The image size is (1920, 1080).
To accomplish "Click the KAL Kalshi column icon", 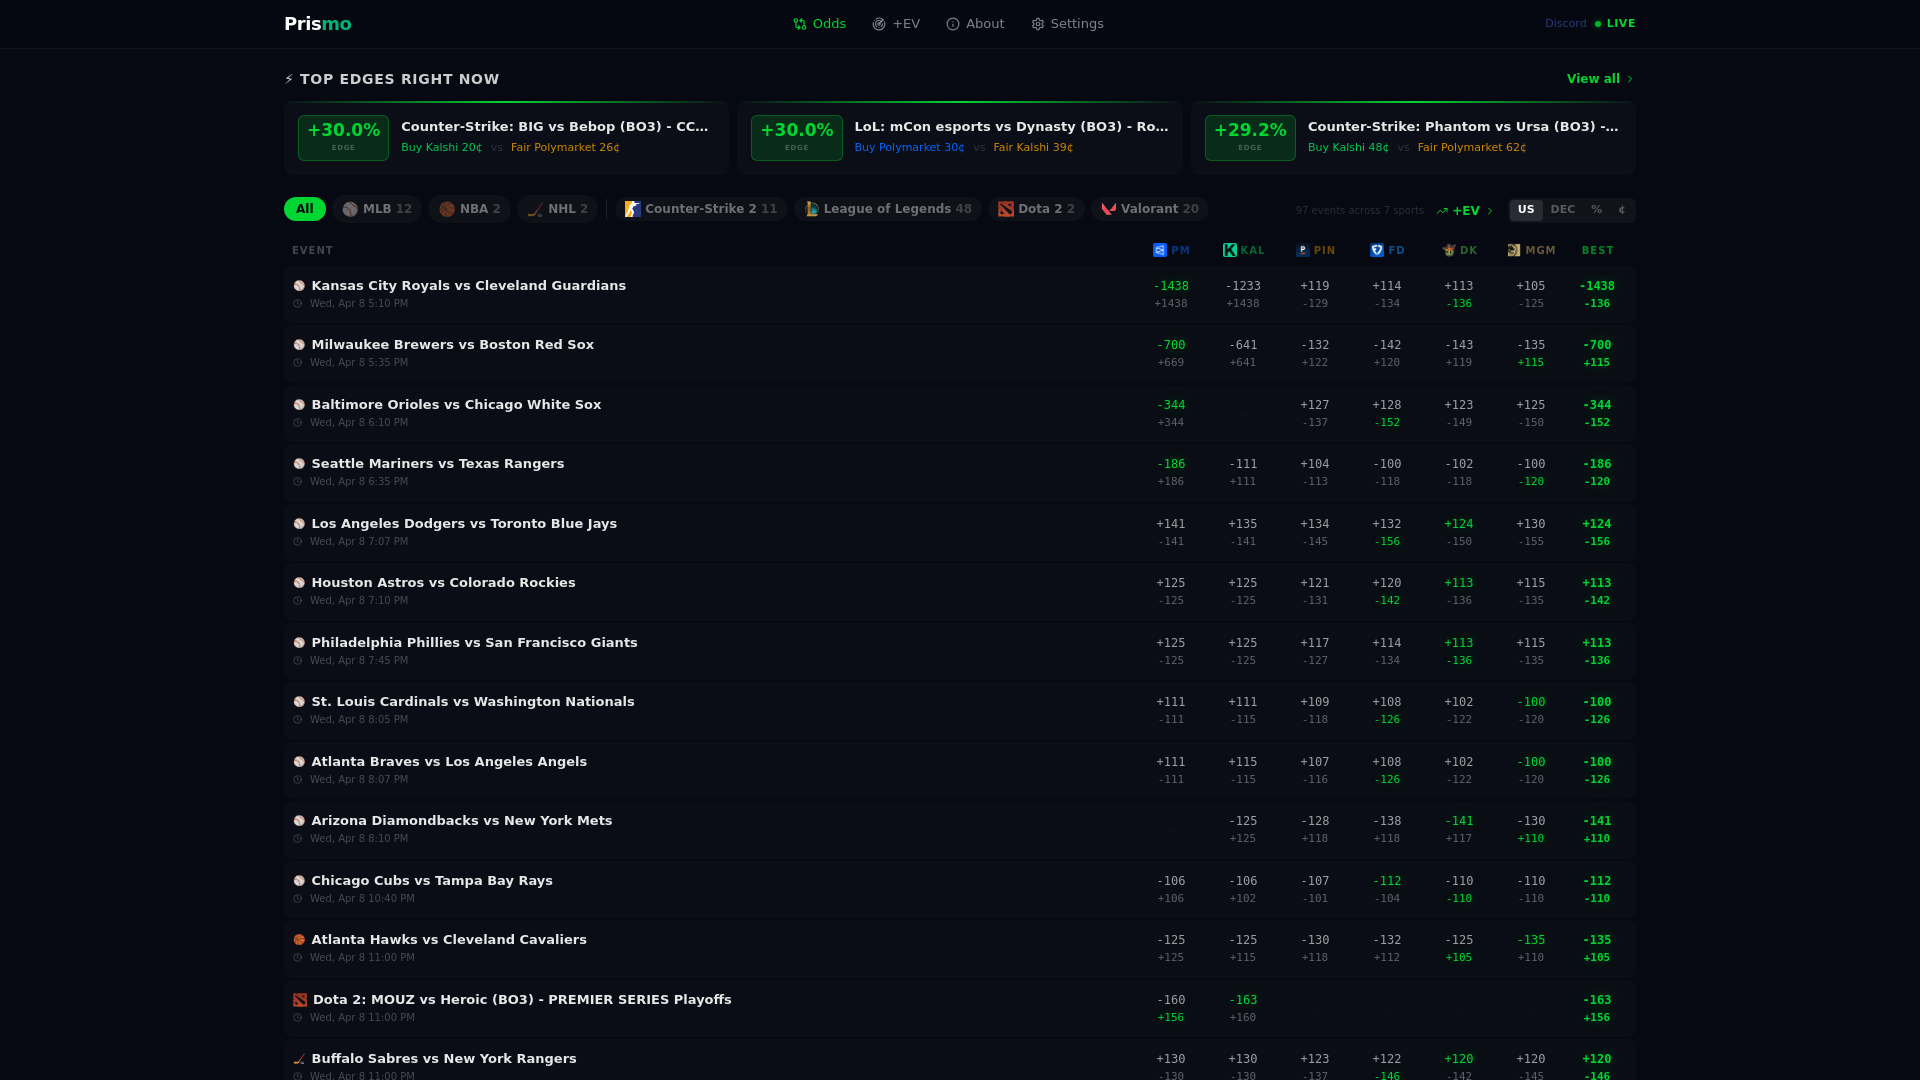I will pos(1230,251).
